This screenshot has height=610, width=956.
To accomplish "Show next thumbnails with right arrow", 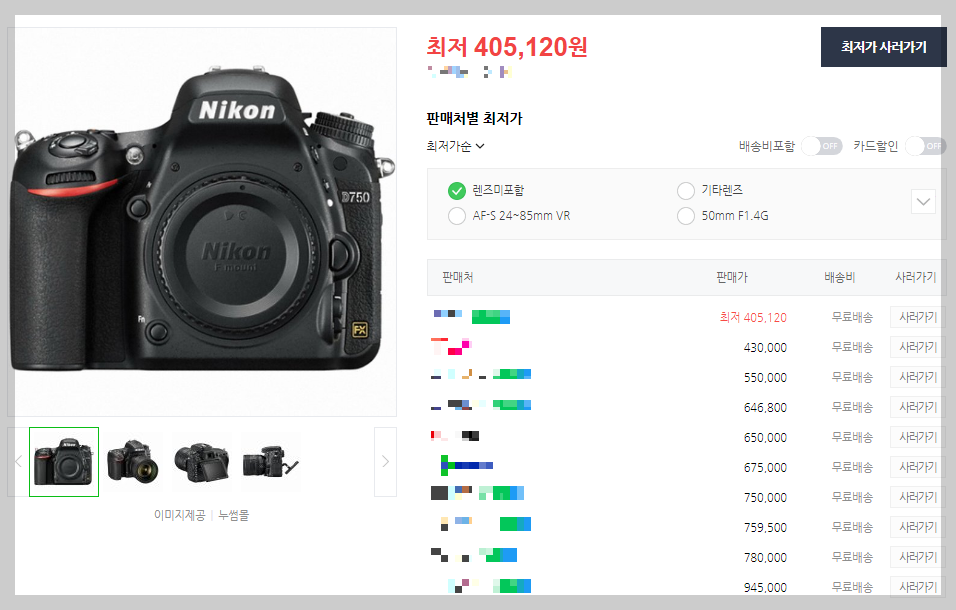I will [x=385, y=462].
